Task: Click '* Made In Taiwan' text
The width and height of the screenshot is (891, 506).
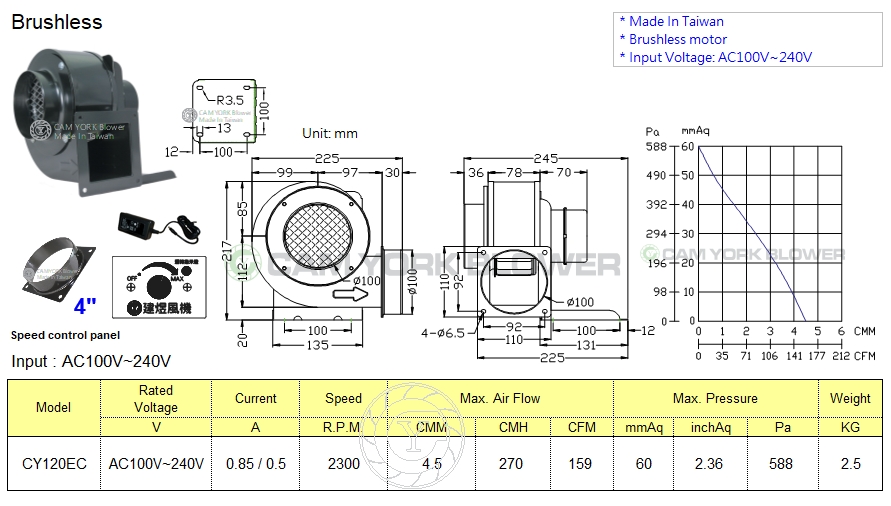Action: click(x=671, y=22)
